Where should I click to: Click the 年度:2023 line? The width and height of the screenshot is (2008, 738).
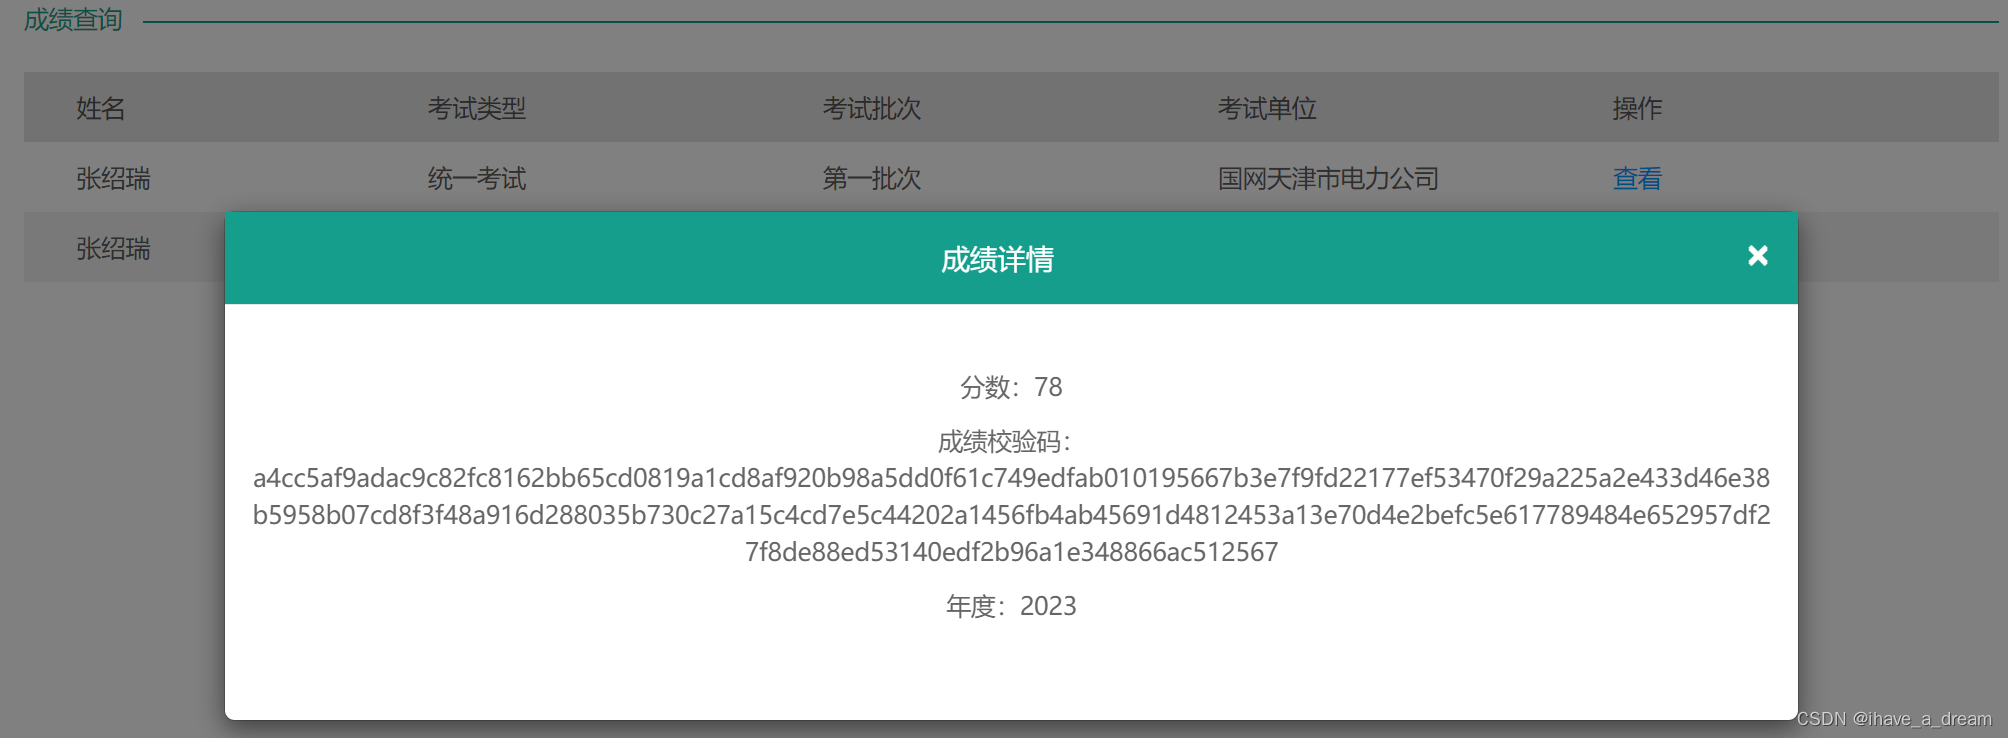1011,606
